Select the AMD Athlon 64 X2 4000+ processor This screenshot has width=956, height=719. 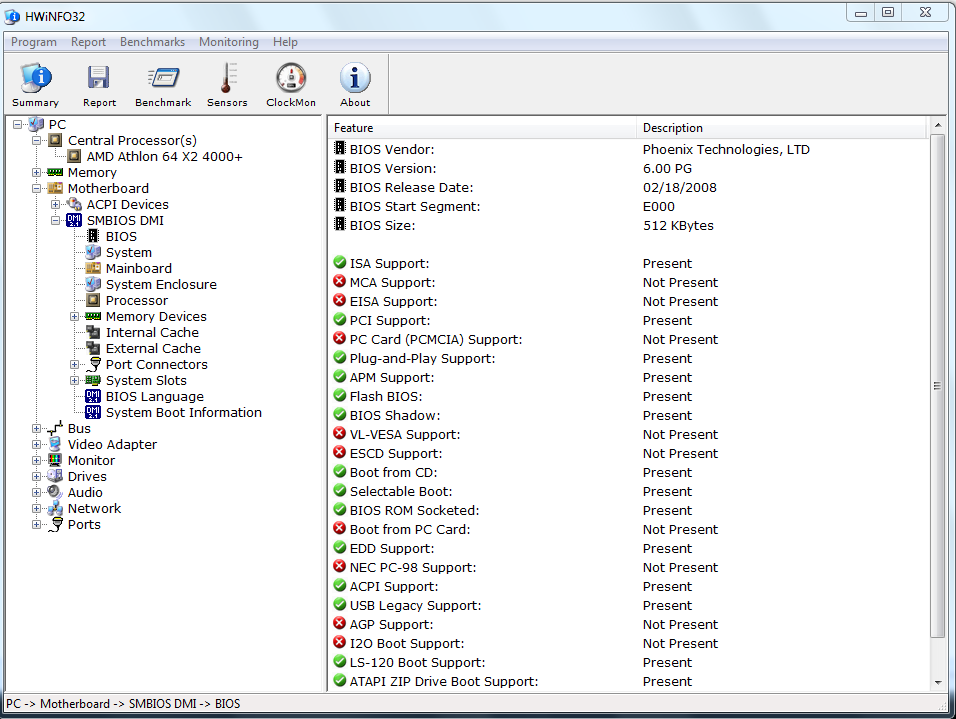(164, 157)
